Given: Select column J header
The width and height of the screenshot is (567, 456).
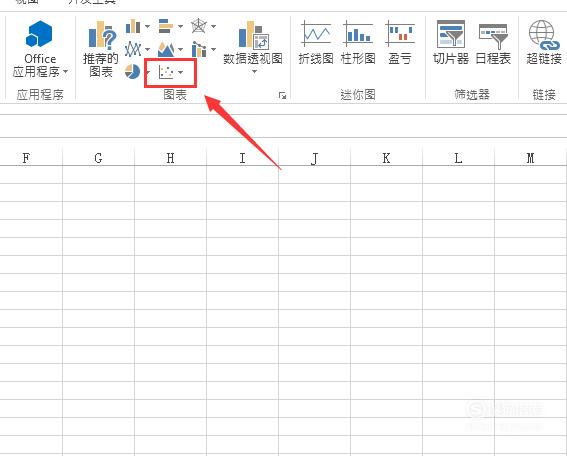Looking at the screenshot, I should point(314,158).
